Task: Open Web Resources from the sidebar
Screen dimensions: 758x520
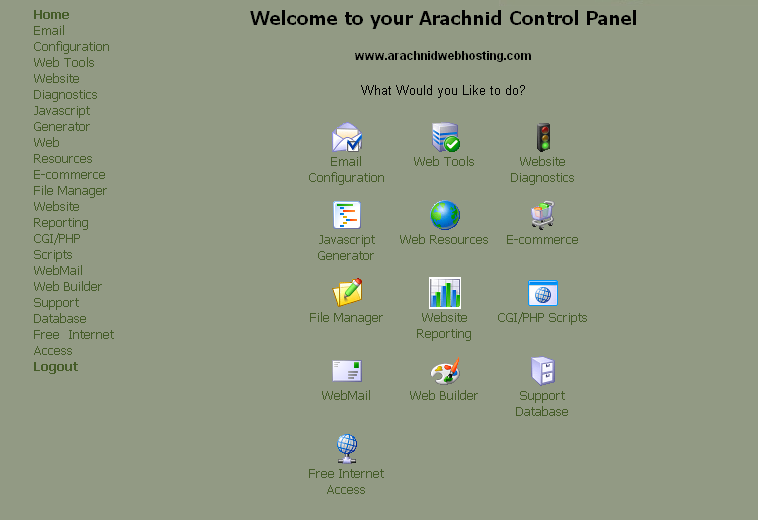Action: click(x=63, y=150)
